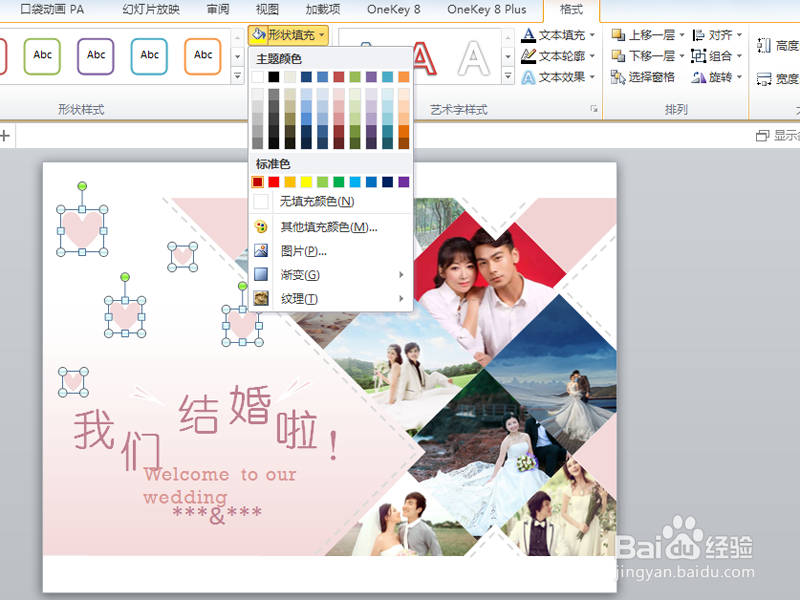The image size is (800, 600).
Task: Open 组合 group dropdown
Action: (x=717, y=56)
